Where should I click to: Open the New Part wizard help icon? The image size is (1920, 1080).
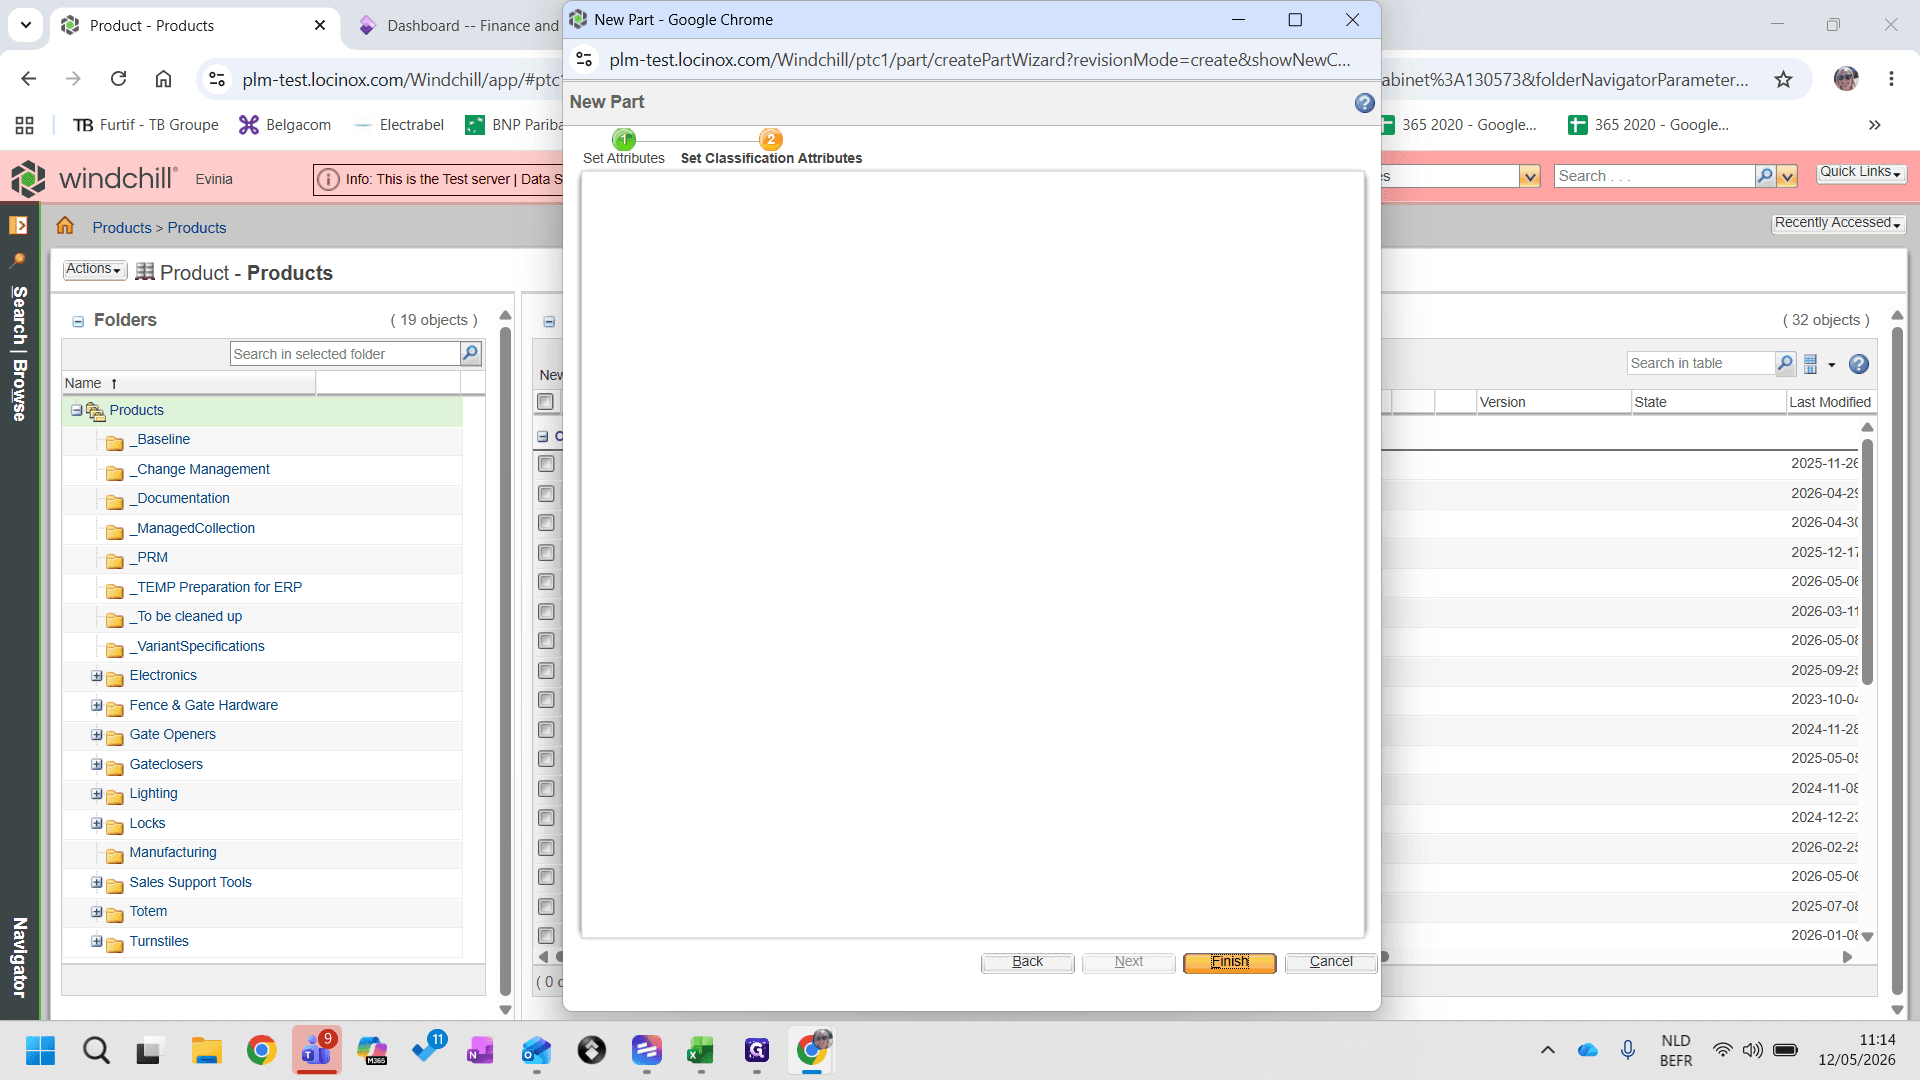click(x=1364, y=103)
